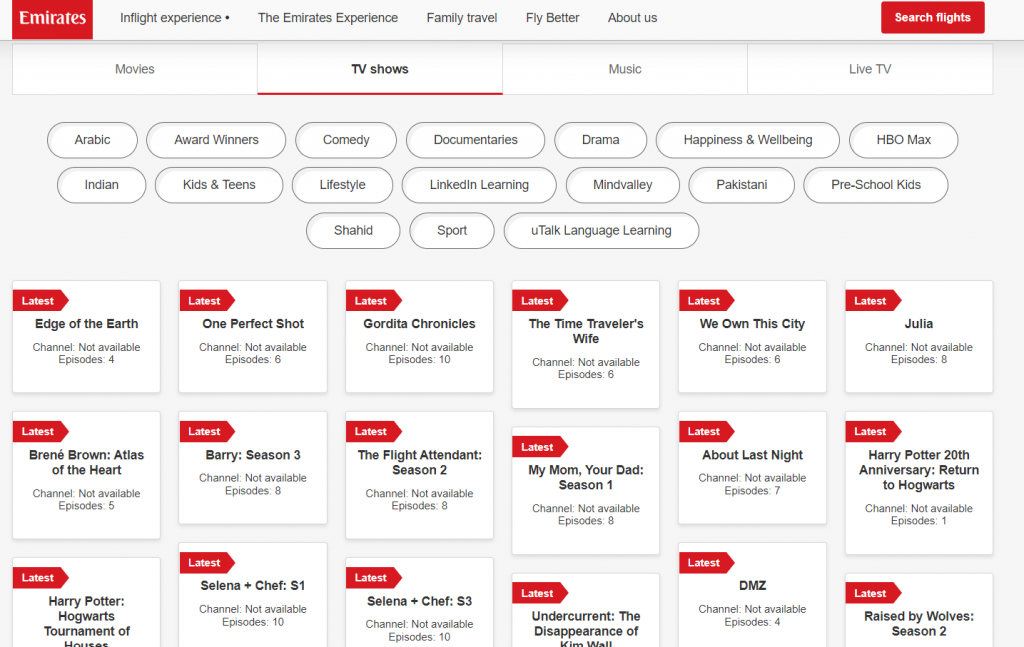Open The Flight Attendant: Season 2 card
This screenshot has width=1024, height=647.
(x=419, y=475)
